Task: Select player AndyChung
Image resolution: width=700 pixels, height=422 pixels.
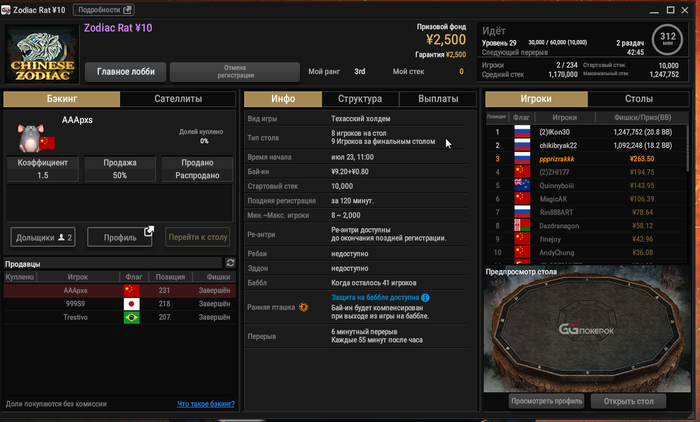Action: tap(586, 252)
